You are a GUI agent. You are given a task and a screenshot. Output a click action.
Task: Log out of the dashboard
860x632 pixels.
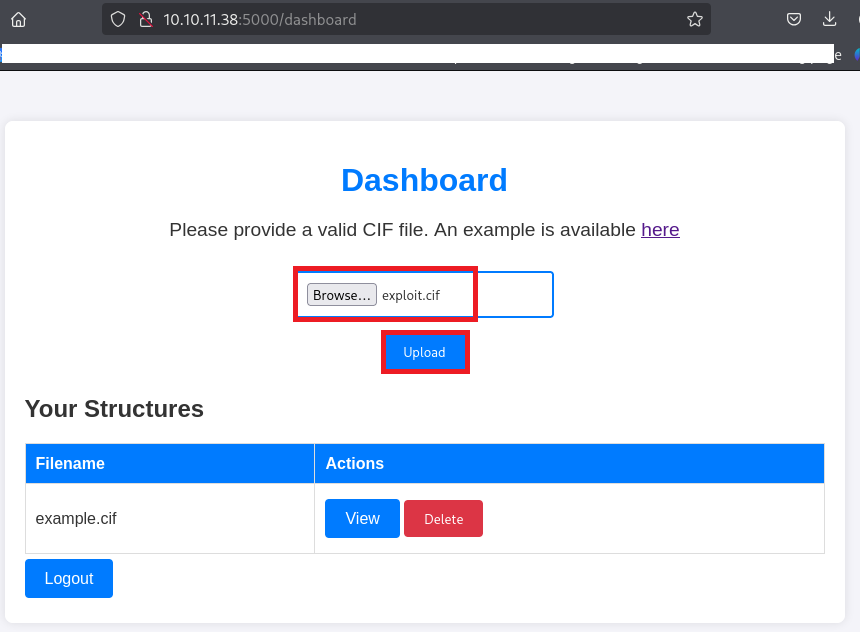69,579
